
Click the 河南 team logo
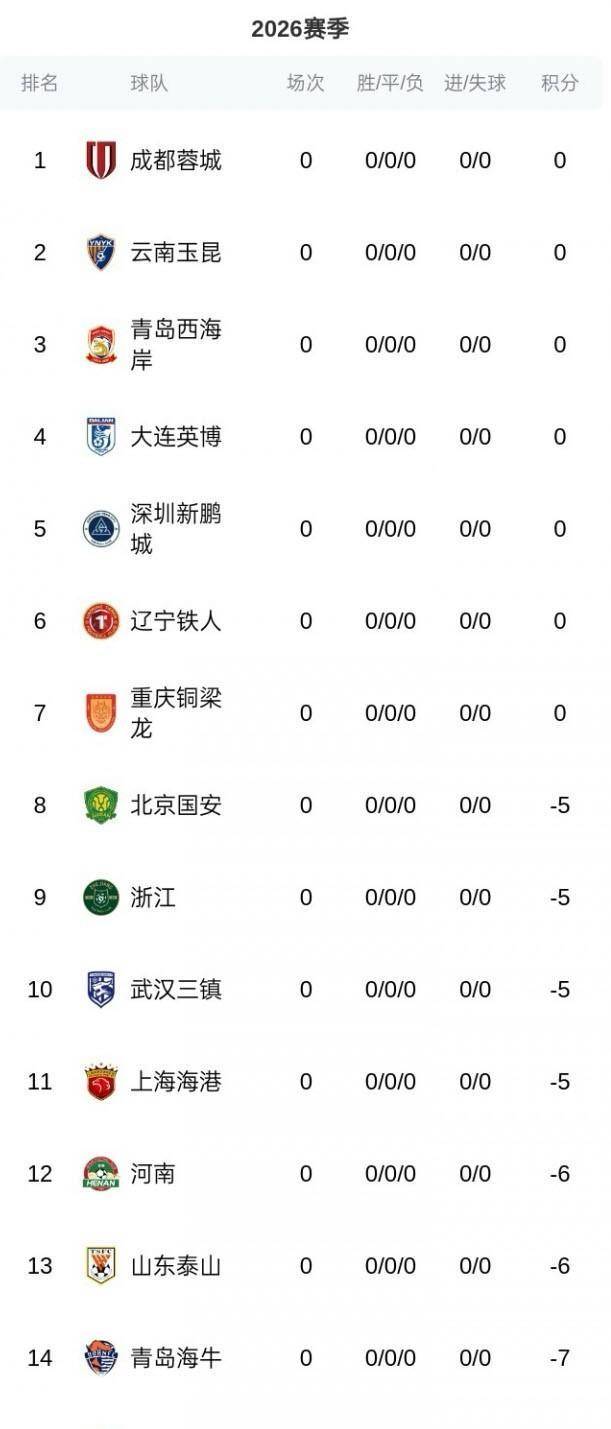[x=101, y=1174]
